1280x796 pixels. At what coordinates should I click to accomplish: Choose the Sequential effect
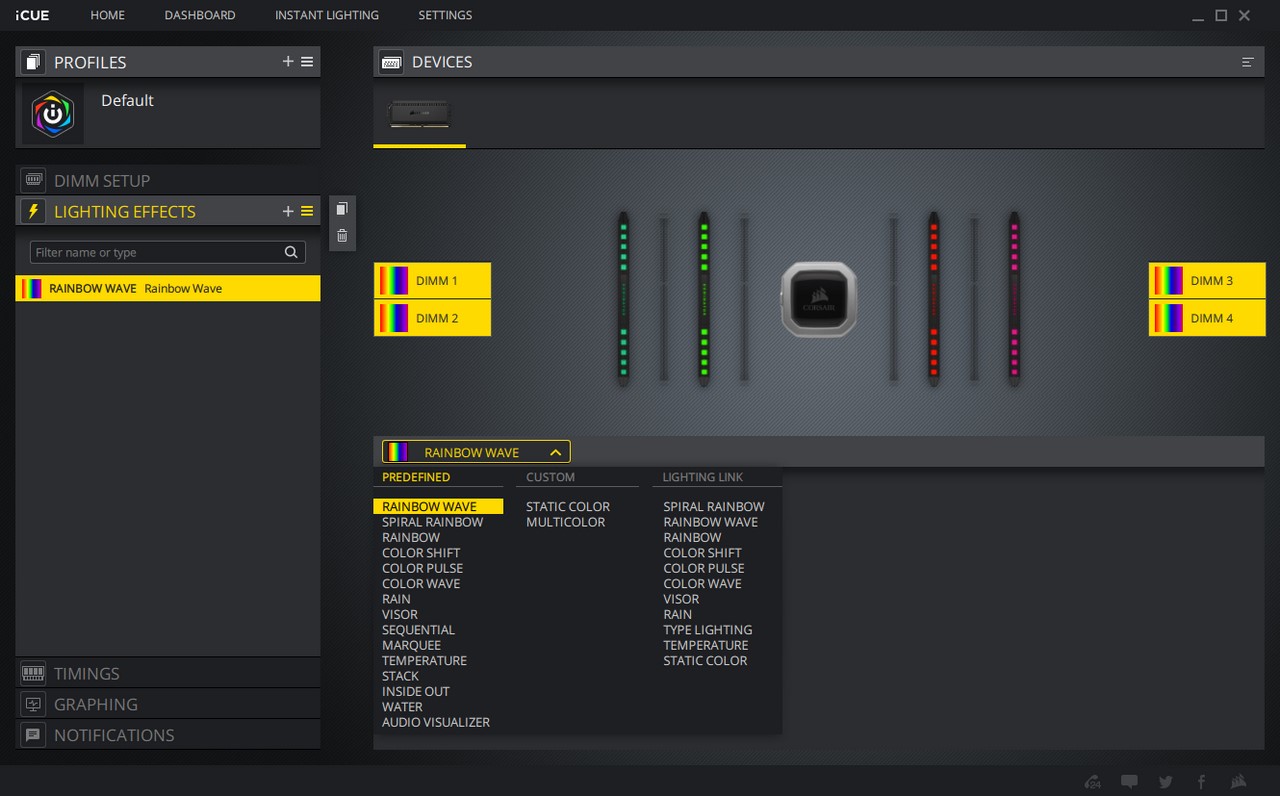(x=418, y=630)
